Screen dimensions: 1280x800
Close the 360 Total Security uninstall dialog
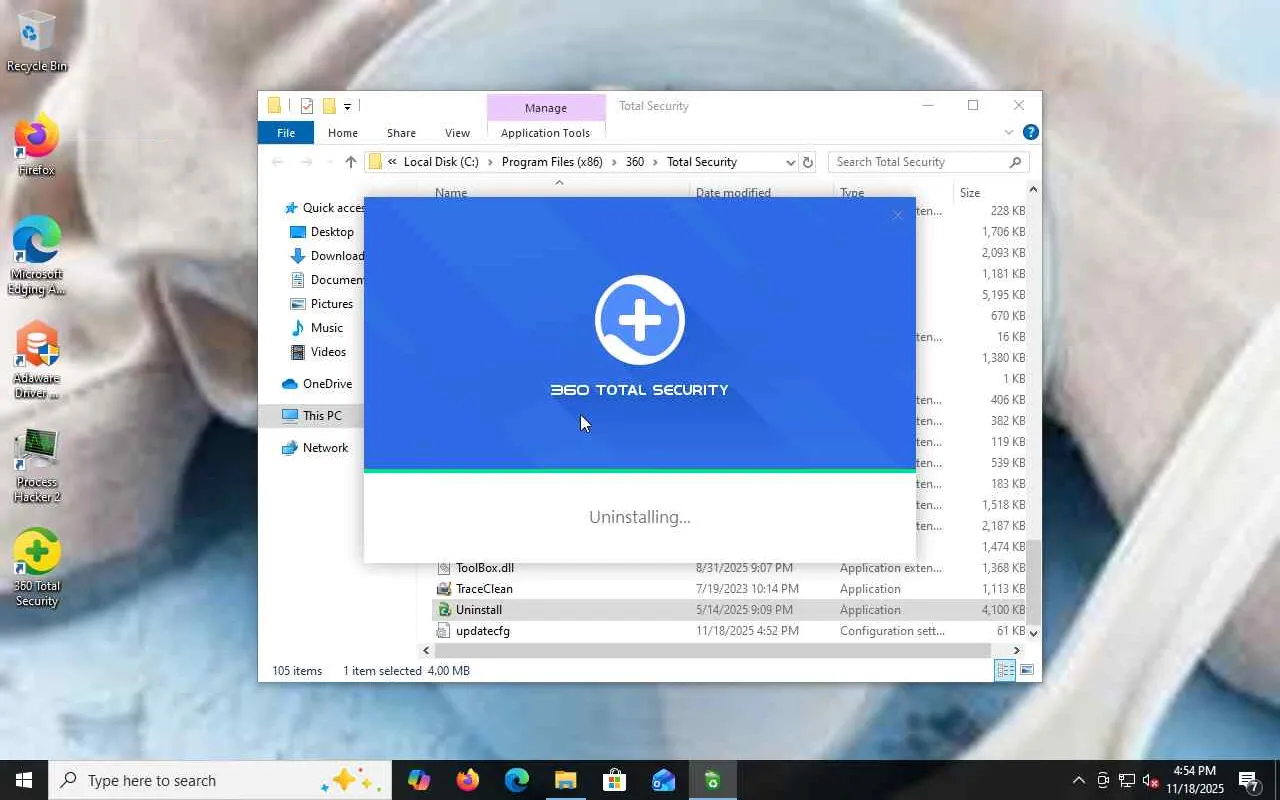click(x=897, y=215)
